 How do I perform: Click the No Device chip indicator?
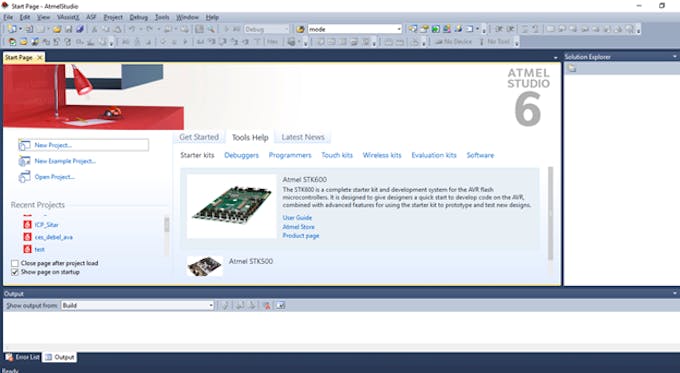pos(453,42)
